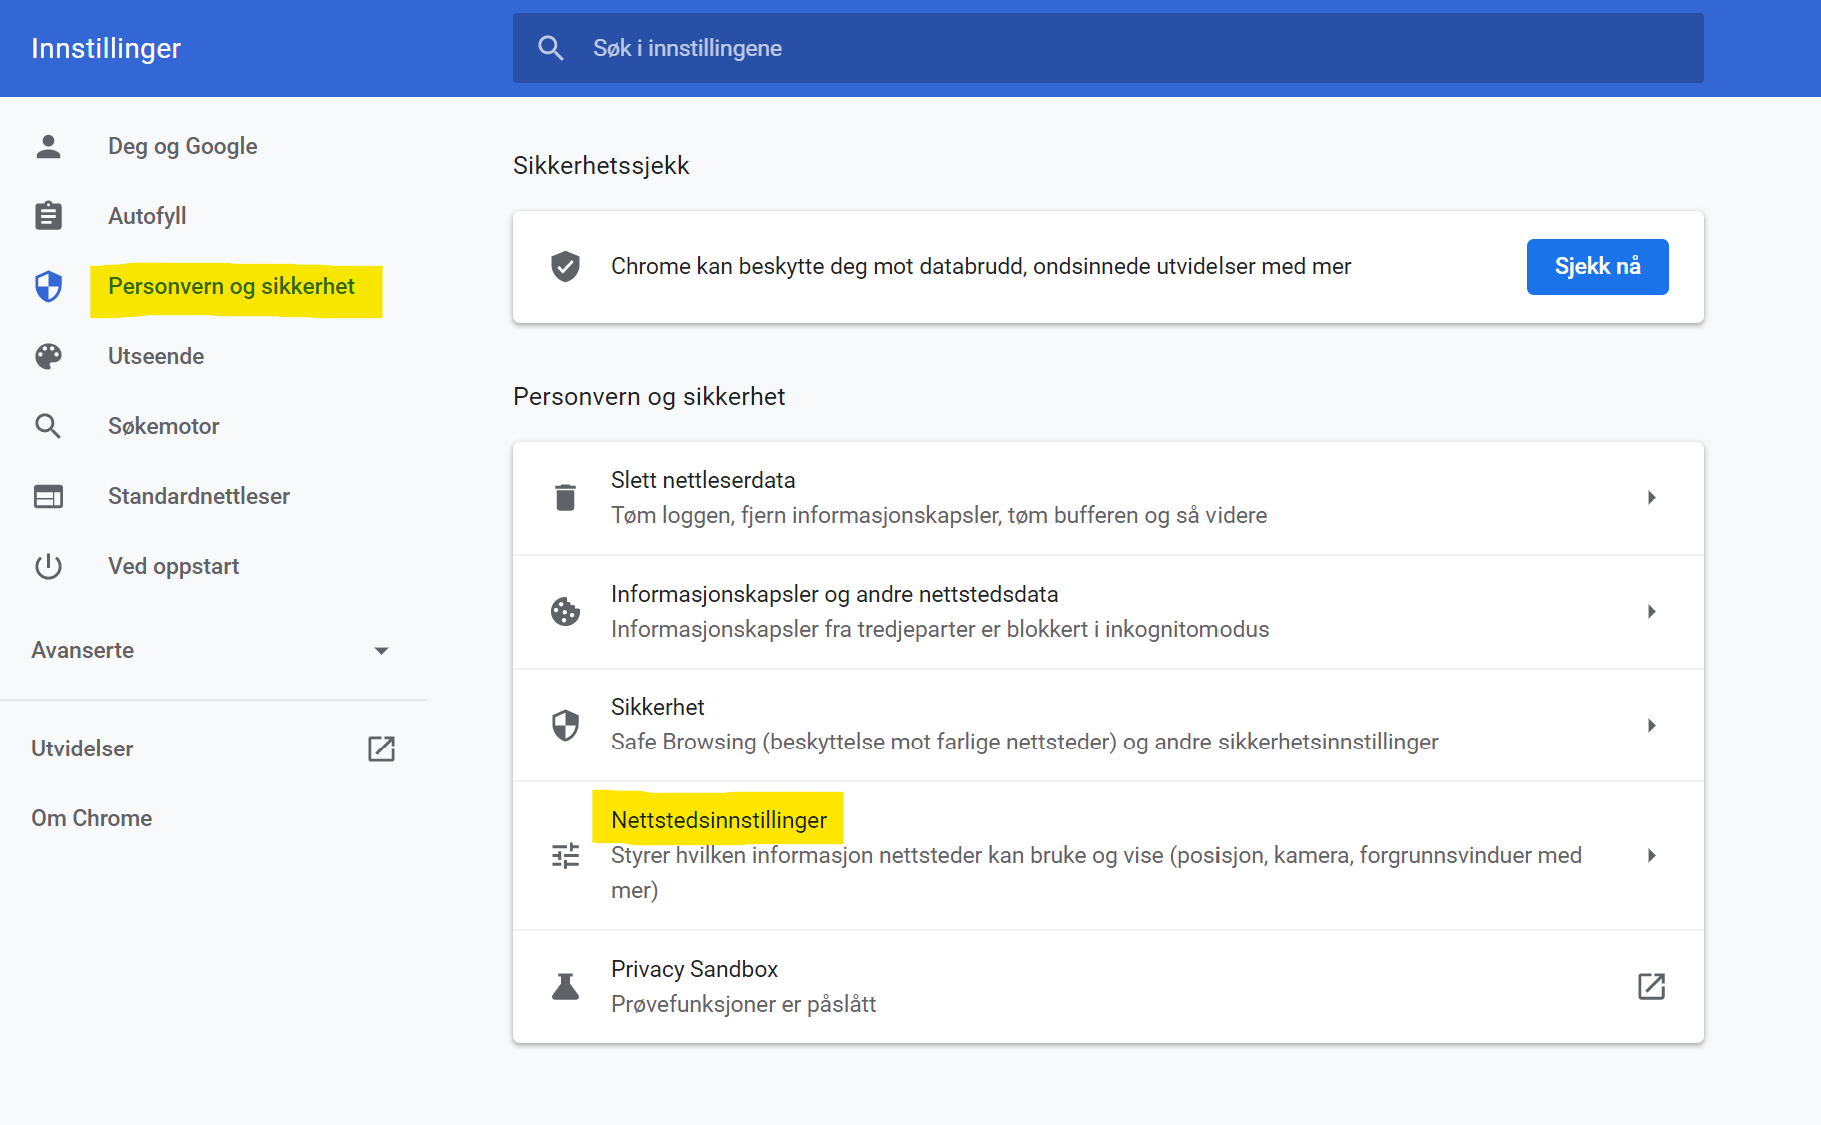
Task: Click the flask icon for Privacy Sandbox
Action: click(x=565, y=987)
